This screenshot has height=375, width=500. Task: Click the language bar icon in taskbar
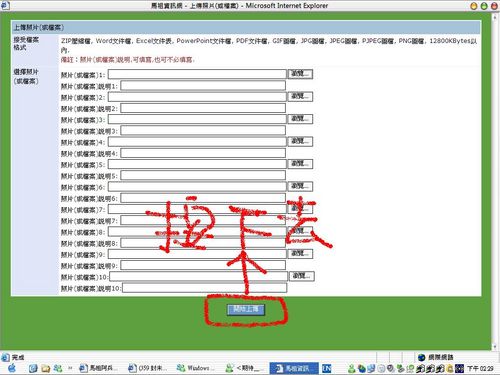point(327,368)
